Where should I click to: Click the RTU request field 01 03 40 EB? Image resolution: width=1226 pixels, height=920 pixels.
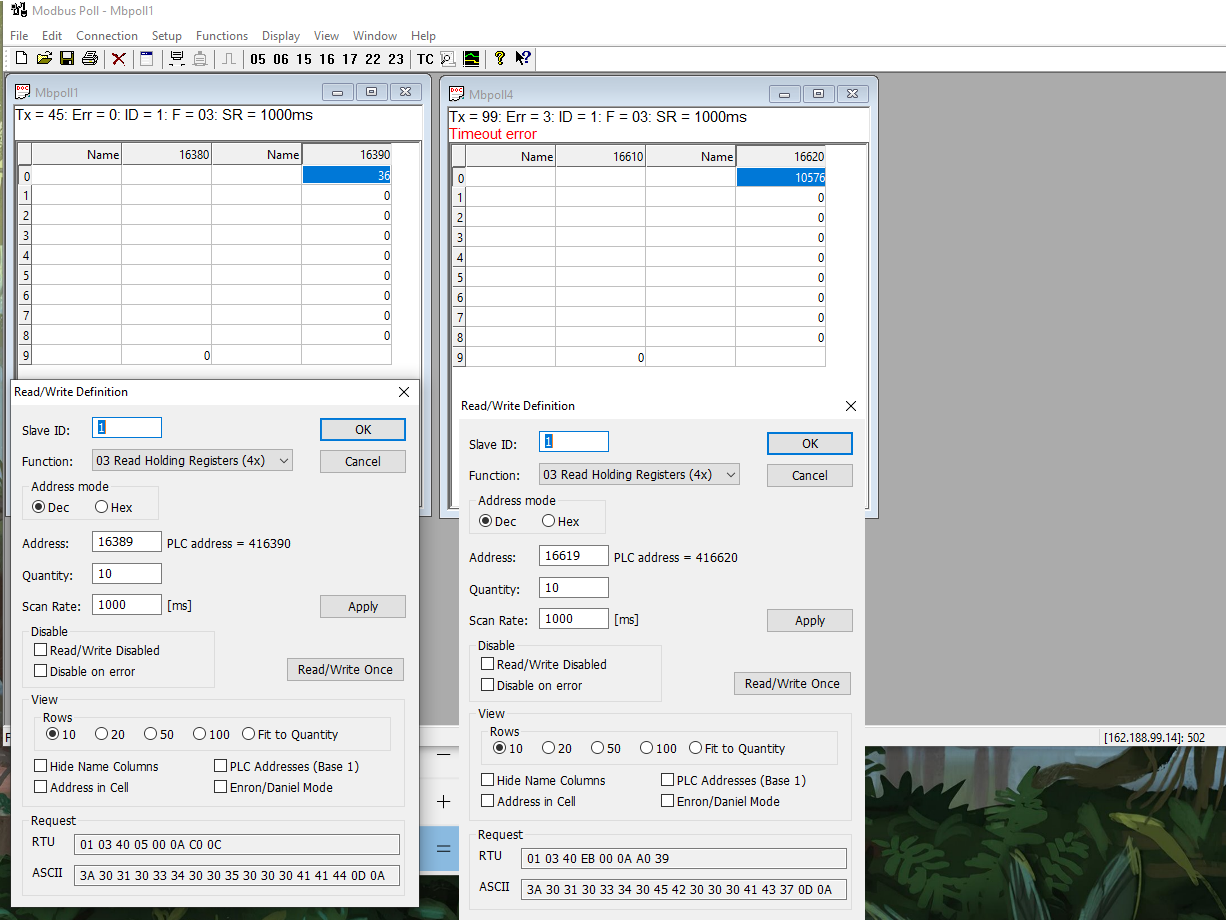pos(684,858)
